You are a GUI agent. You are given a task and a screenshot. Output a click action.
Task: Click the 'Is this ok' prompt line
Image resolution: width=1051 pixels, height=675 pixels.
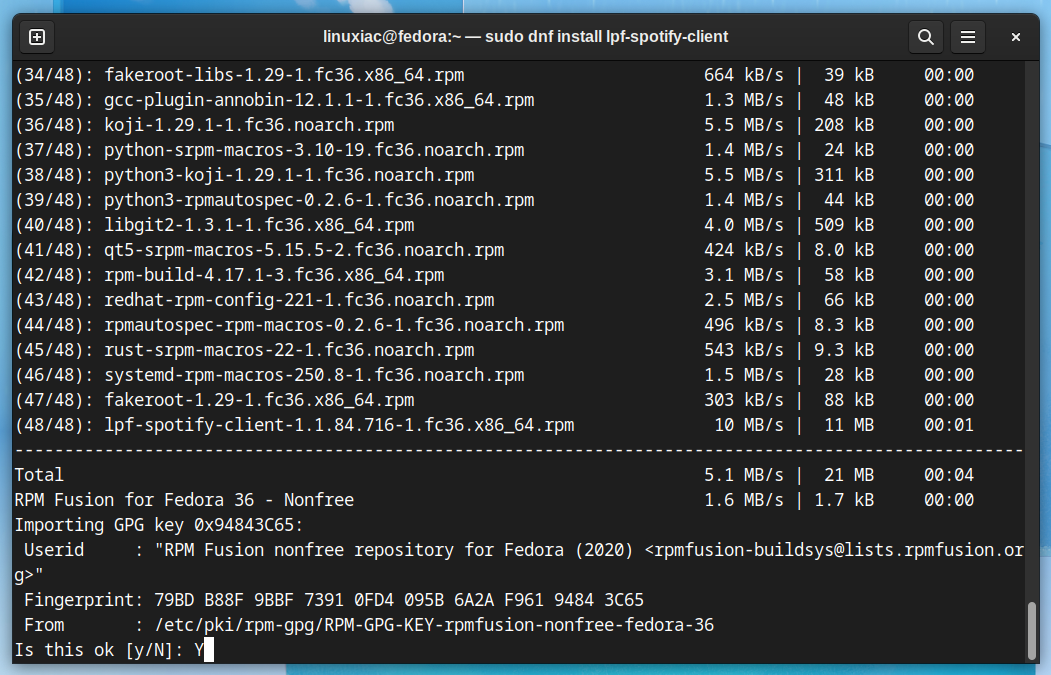click(x=114, y=650)
